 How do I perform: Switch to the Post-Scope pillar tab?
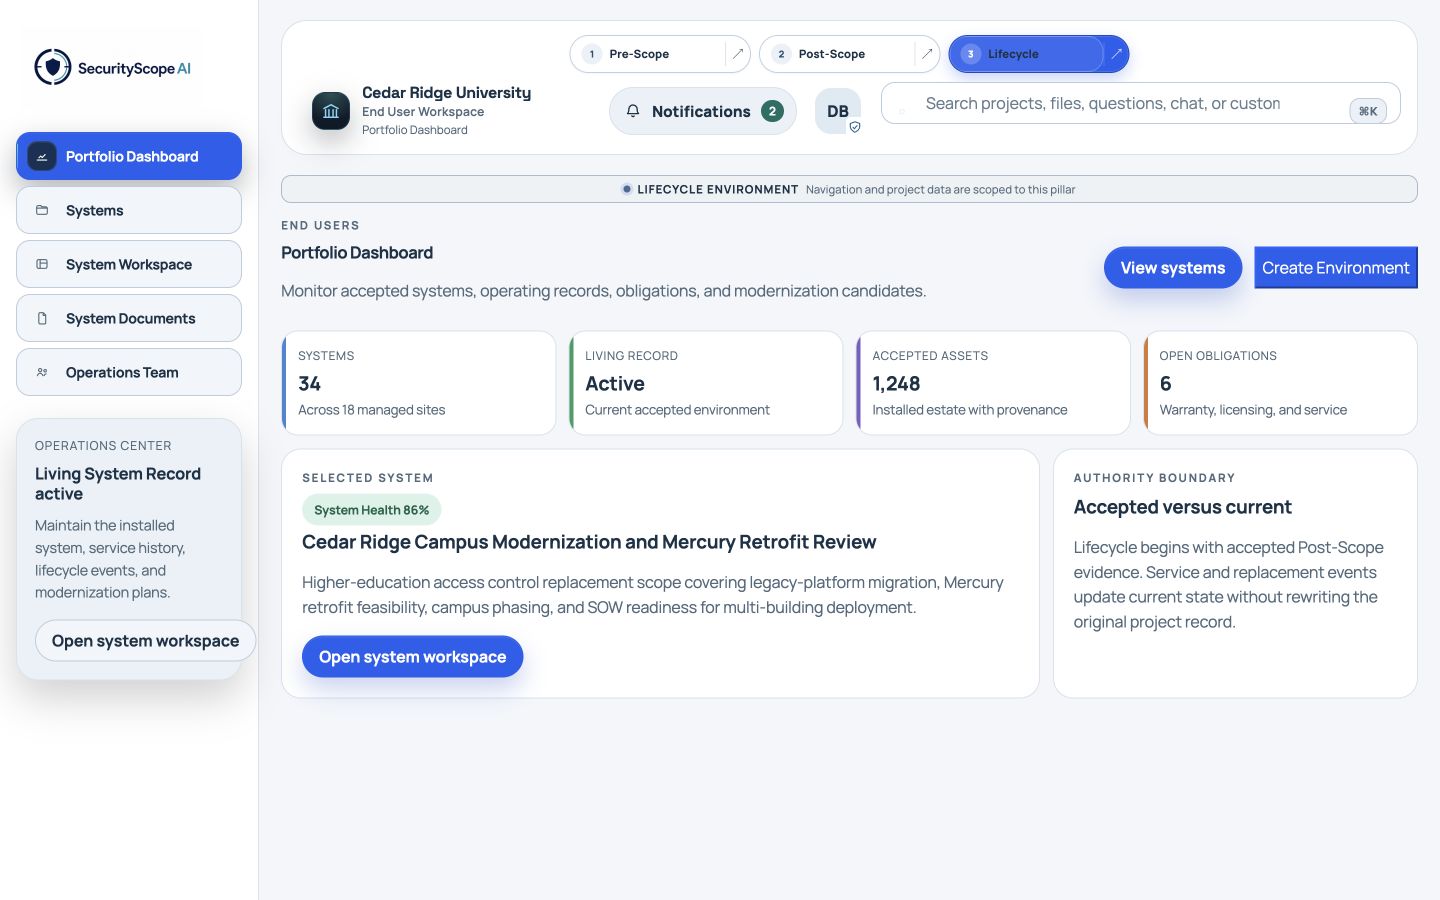[838, 54]
